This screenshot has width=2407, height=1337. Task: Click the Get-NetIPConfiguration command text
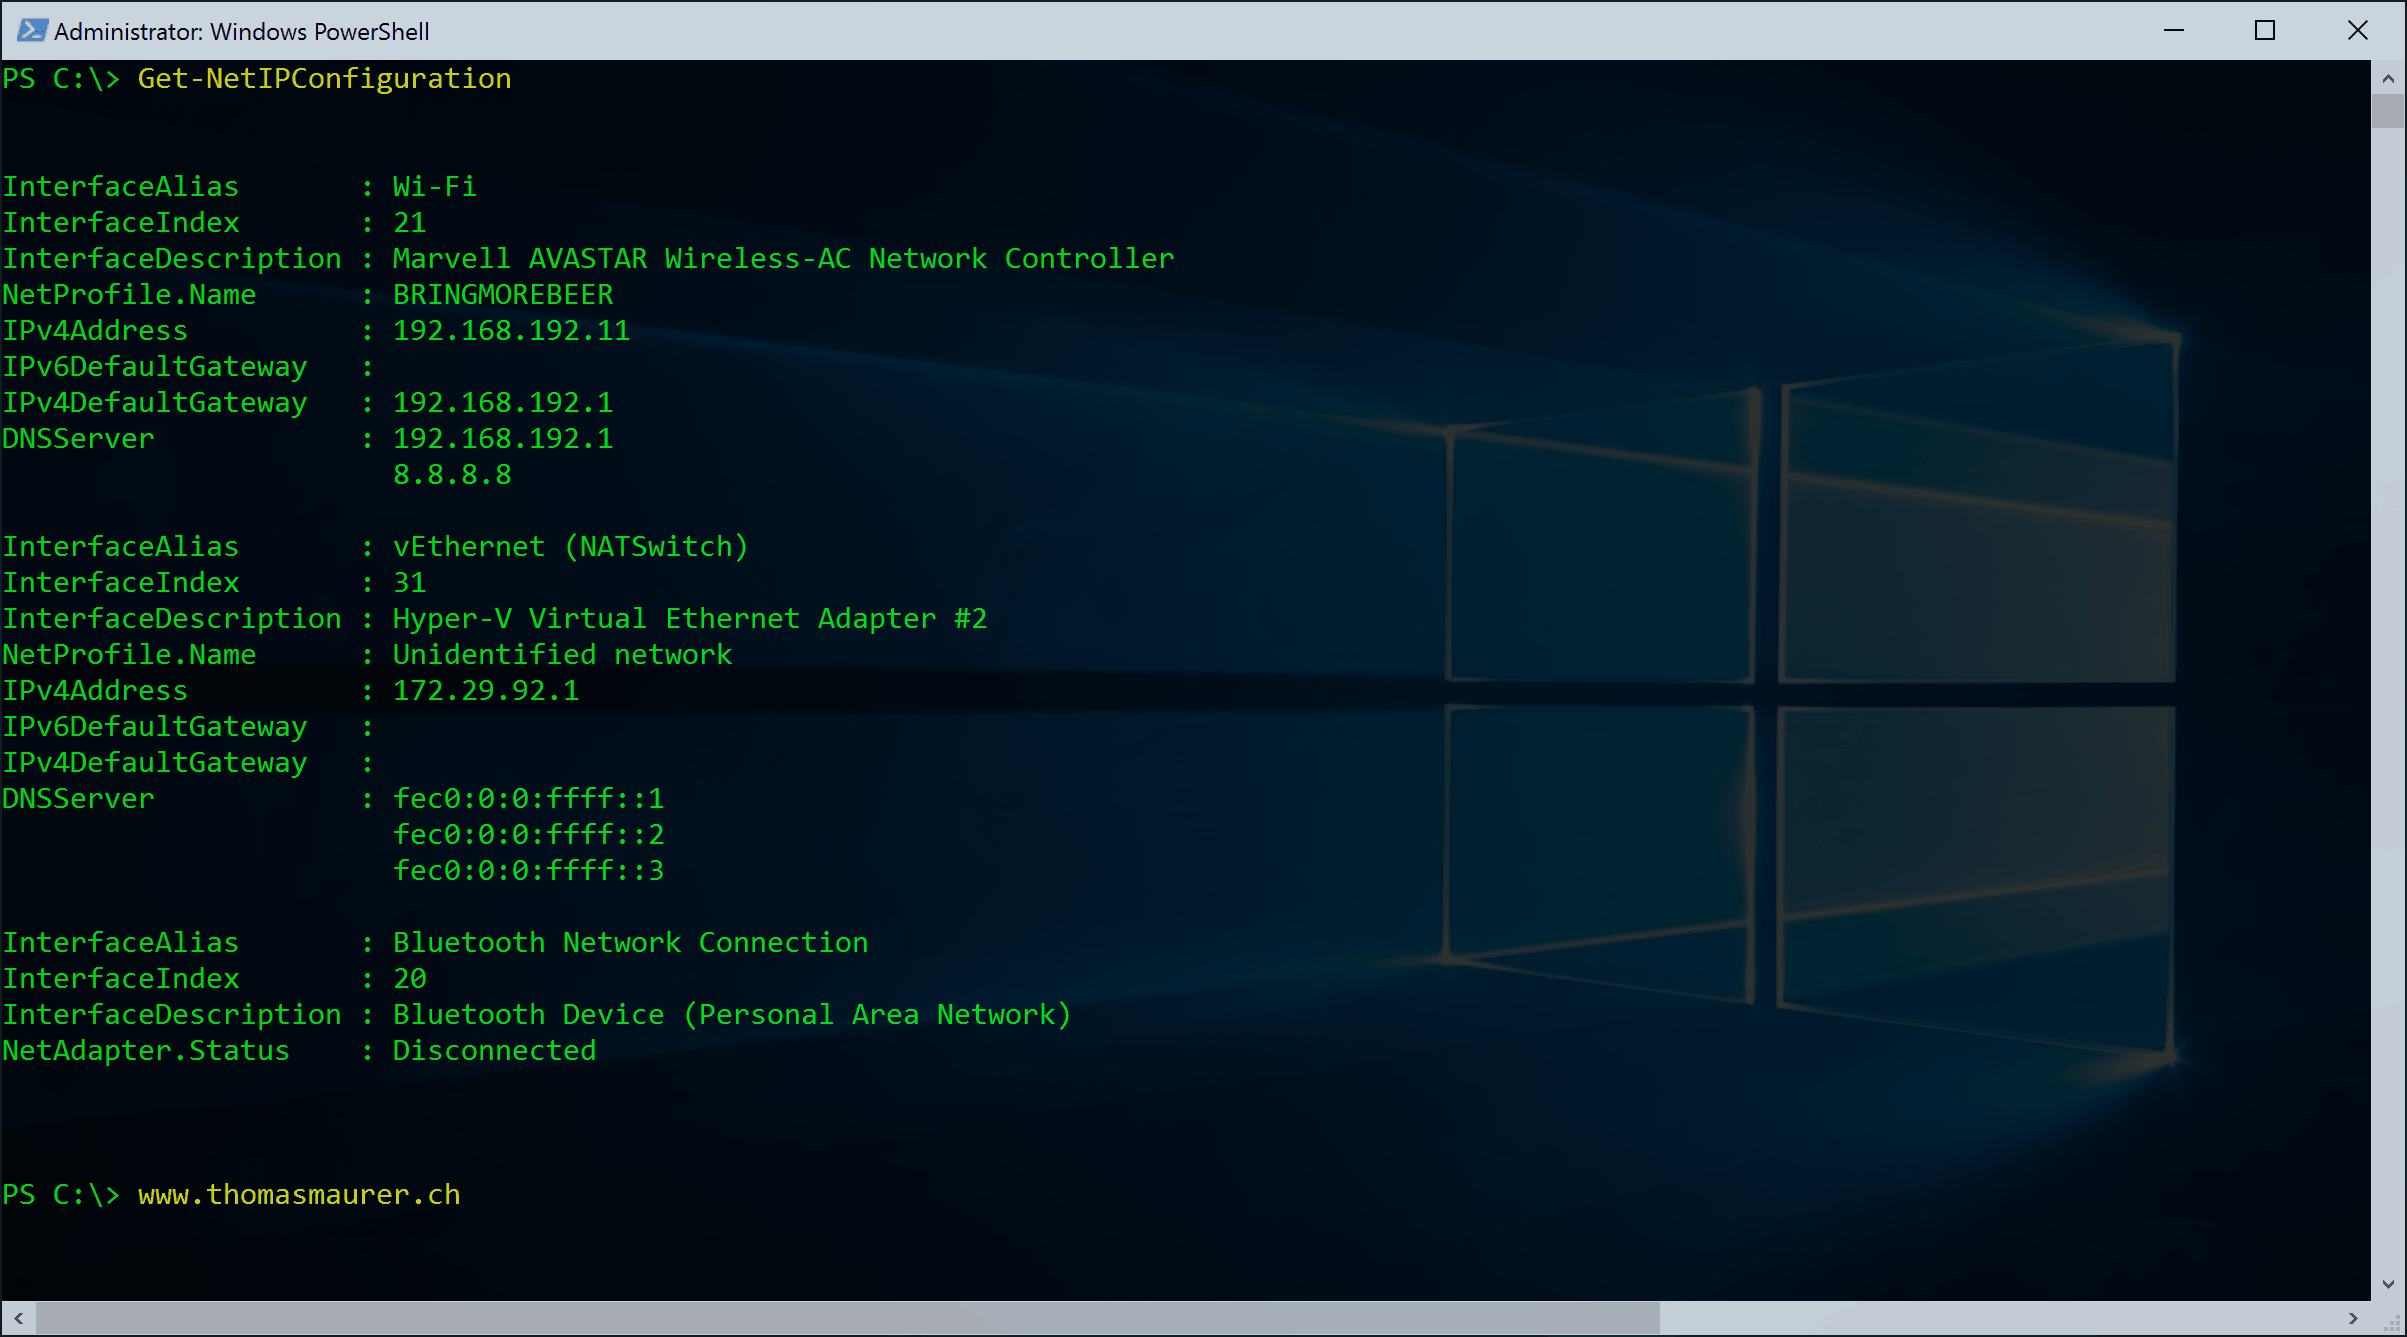point(324,79)
